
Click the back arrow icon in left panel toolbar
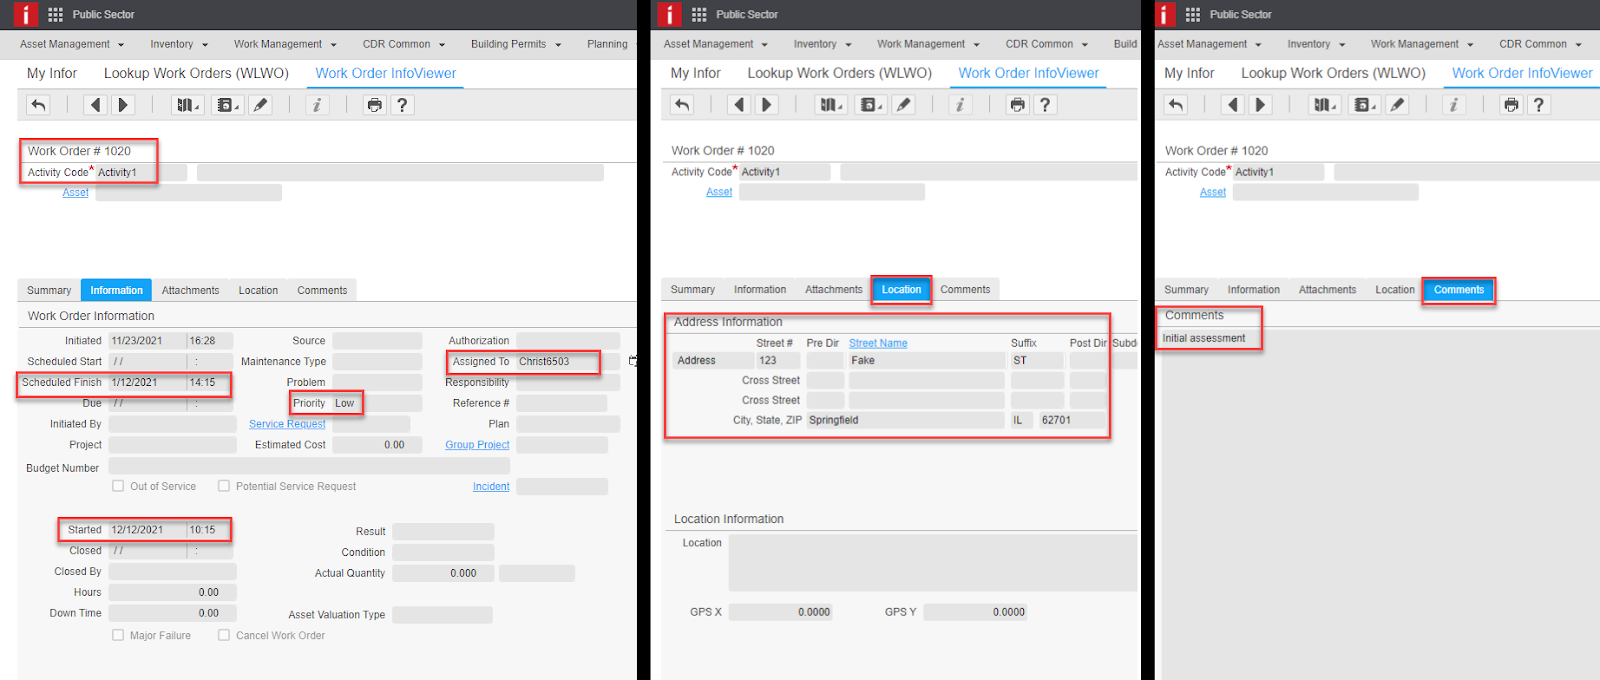tap(38, 105)
